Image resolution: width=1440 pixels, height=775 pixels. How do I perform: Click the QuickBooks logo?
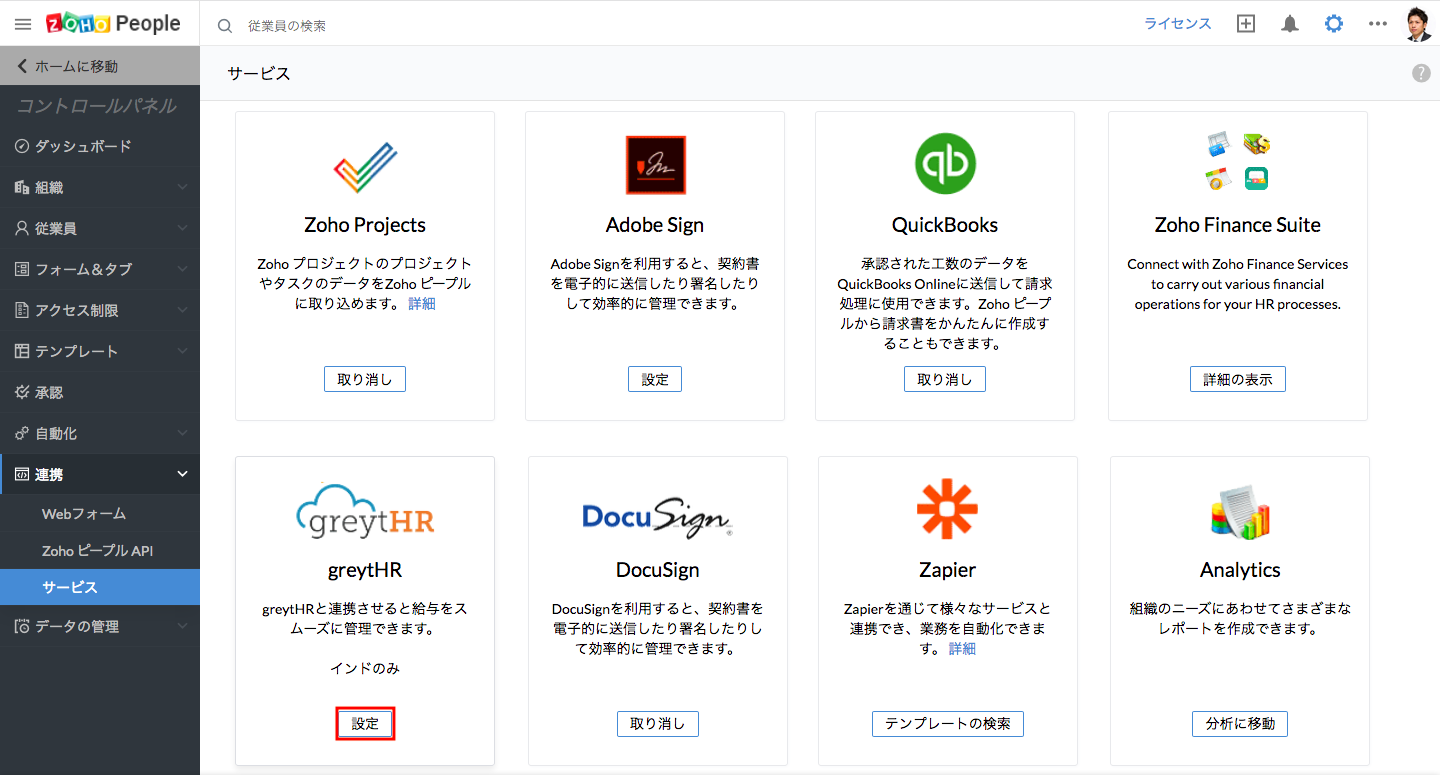point(945,164)
